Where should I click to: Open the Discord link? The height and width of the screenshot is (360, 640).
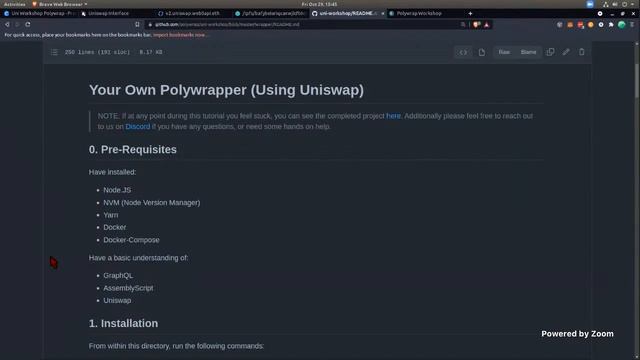pyautogui.click(x=138, y=127)
